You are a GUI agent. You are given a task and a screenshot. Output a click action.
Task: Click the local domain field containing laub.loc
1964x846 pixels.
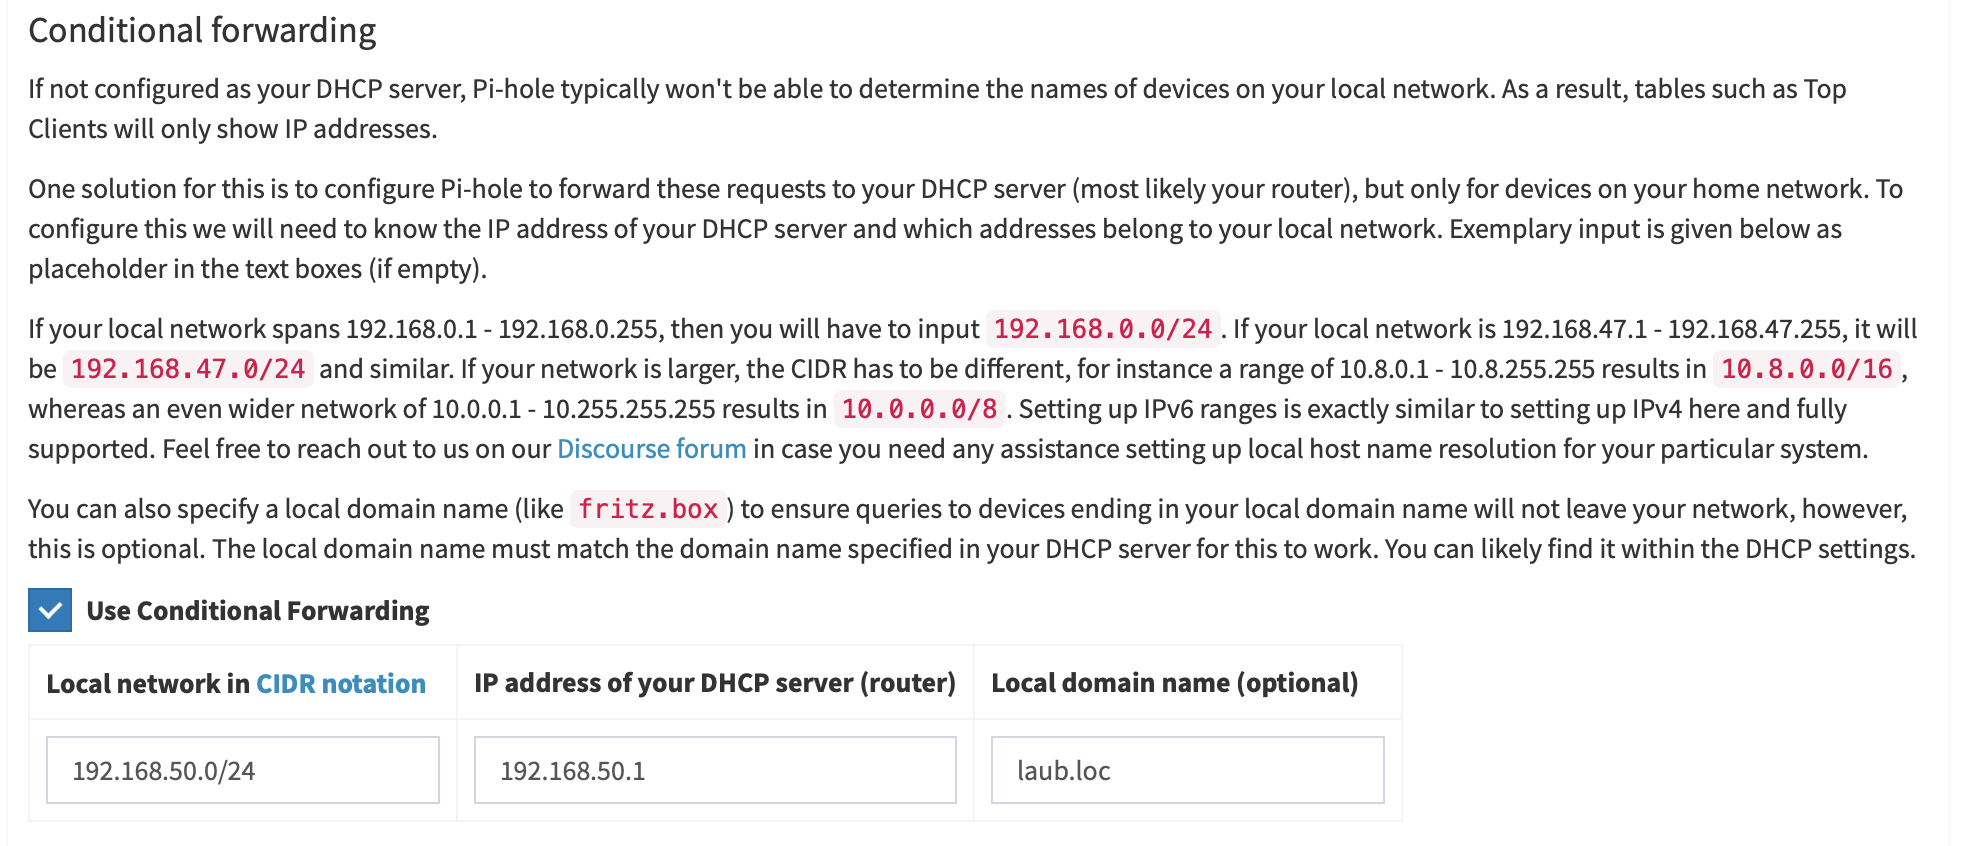click(x=1187, y=770)
